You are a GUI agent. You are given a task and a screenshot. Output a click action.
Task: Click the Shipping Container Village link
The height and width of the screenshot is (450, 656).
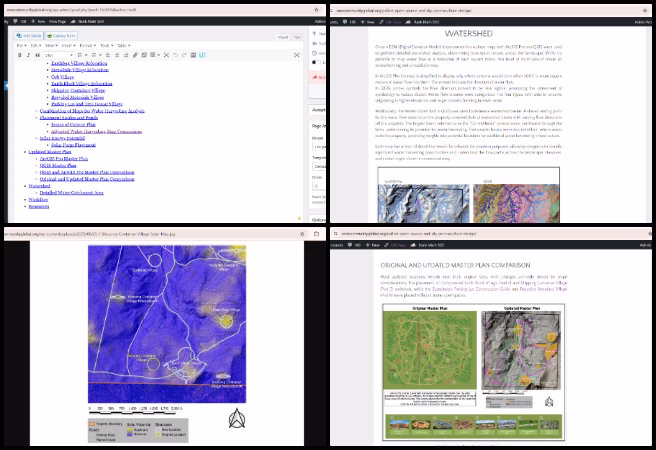coord(78,90)
